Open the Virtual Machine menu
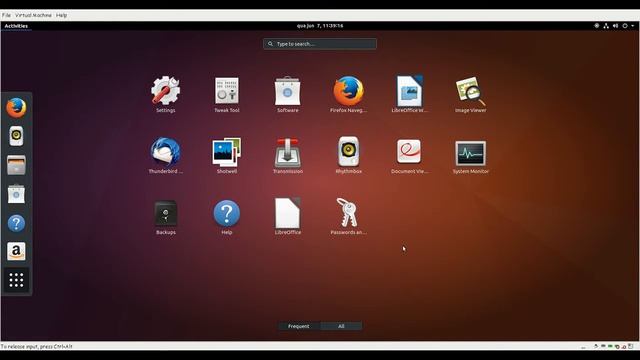The height and width of the screenshot is (360, 640). click(x=33, y=15)
